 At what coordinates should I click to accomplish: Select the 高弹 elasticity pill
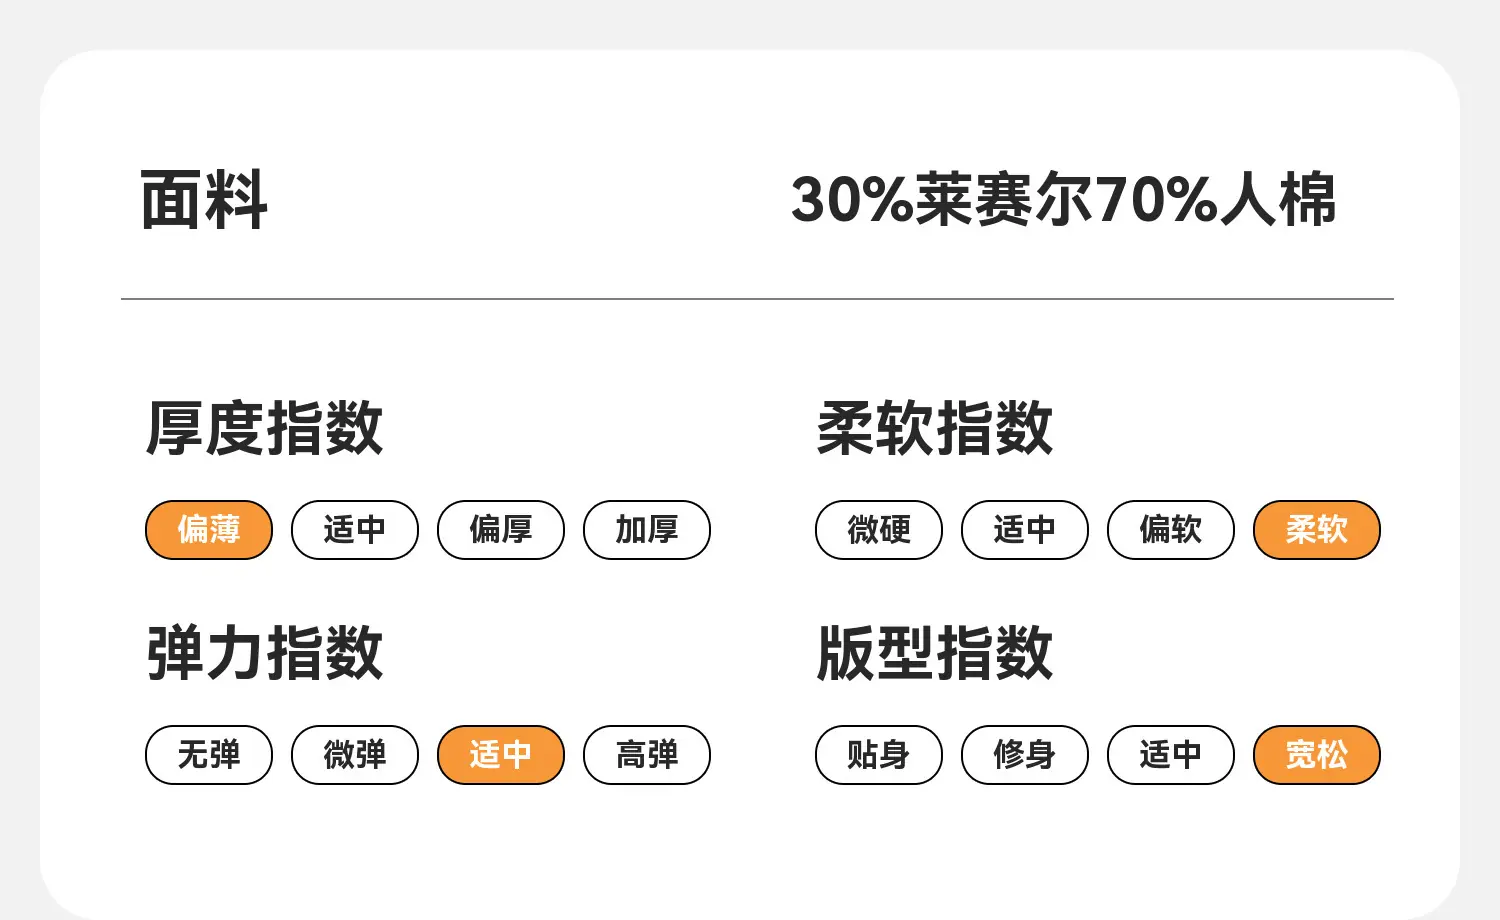647,755
